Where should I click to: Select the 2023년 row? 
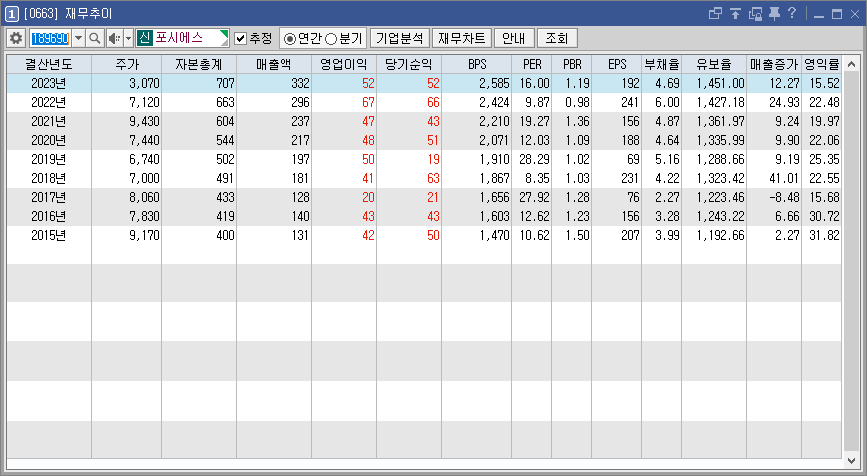coord(424,83)
